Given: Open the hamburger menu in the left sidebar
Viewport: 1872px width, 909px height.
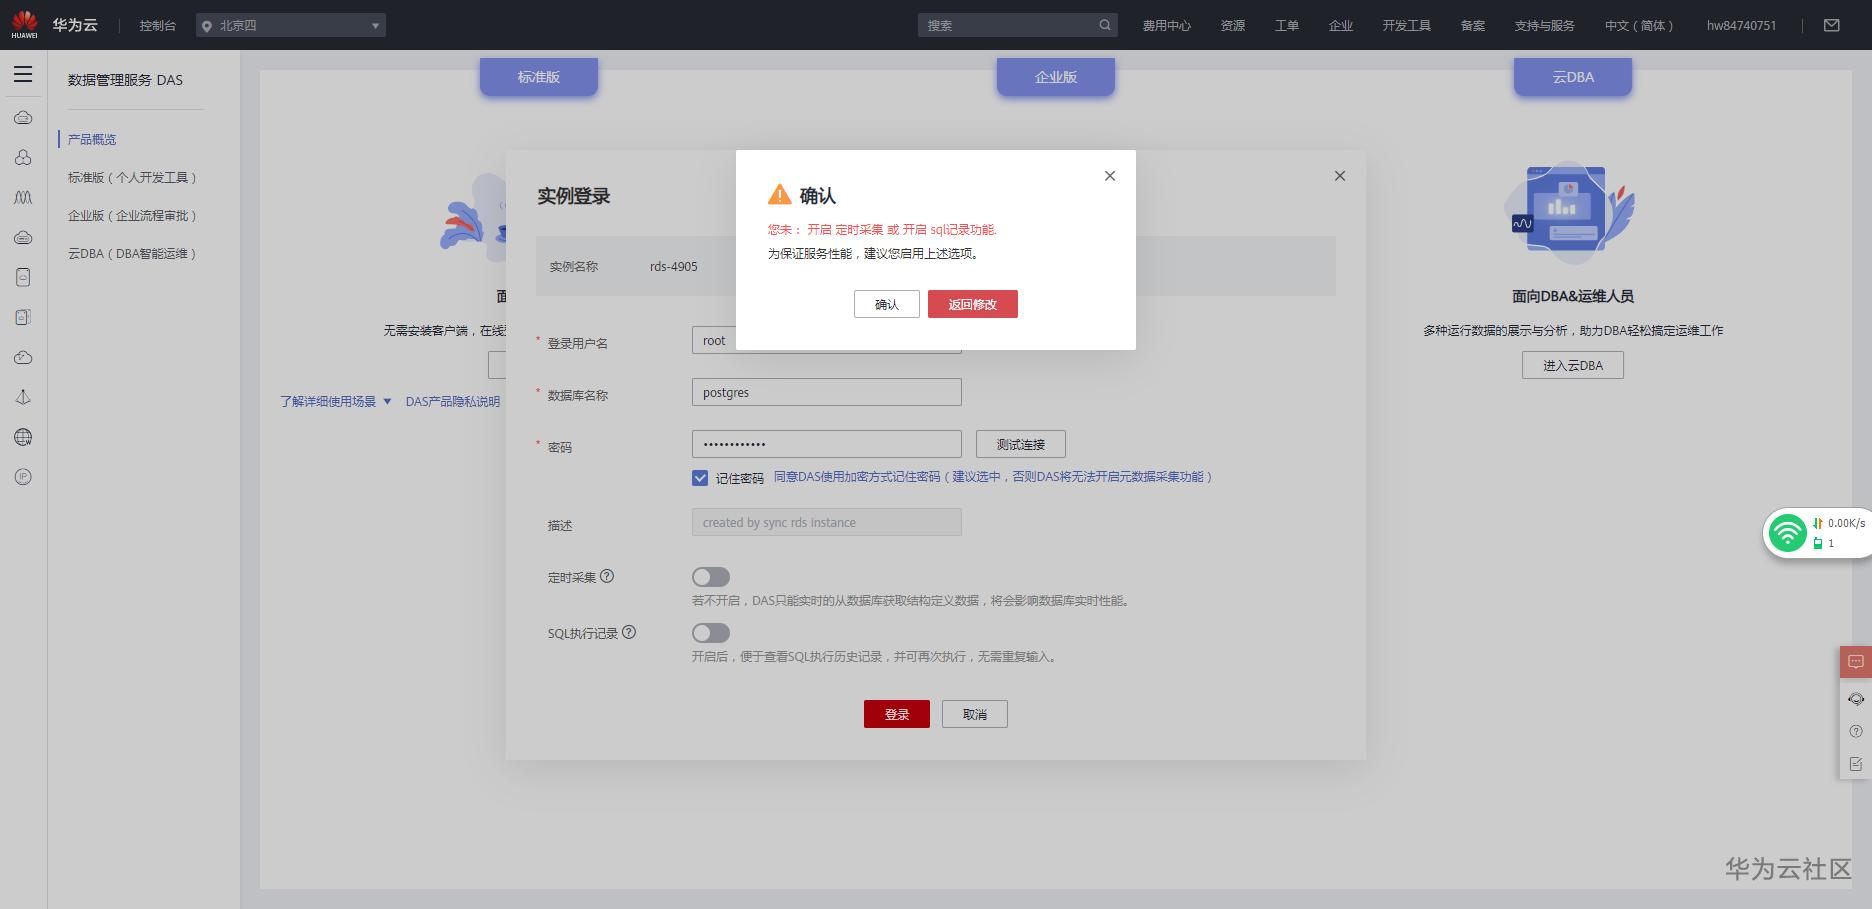Looking at the screenshot, I should [x=23, y=74].
